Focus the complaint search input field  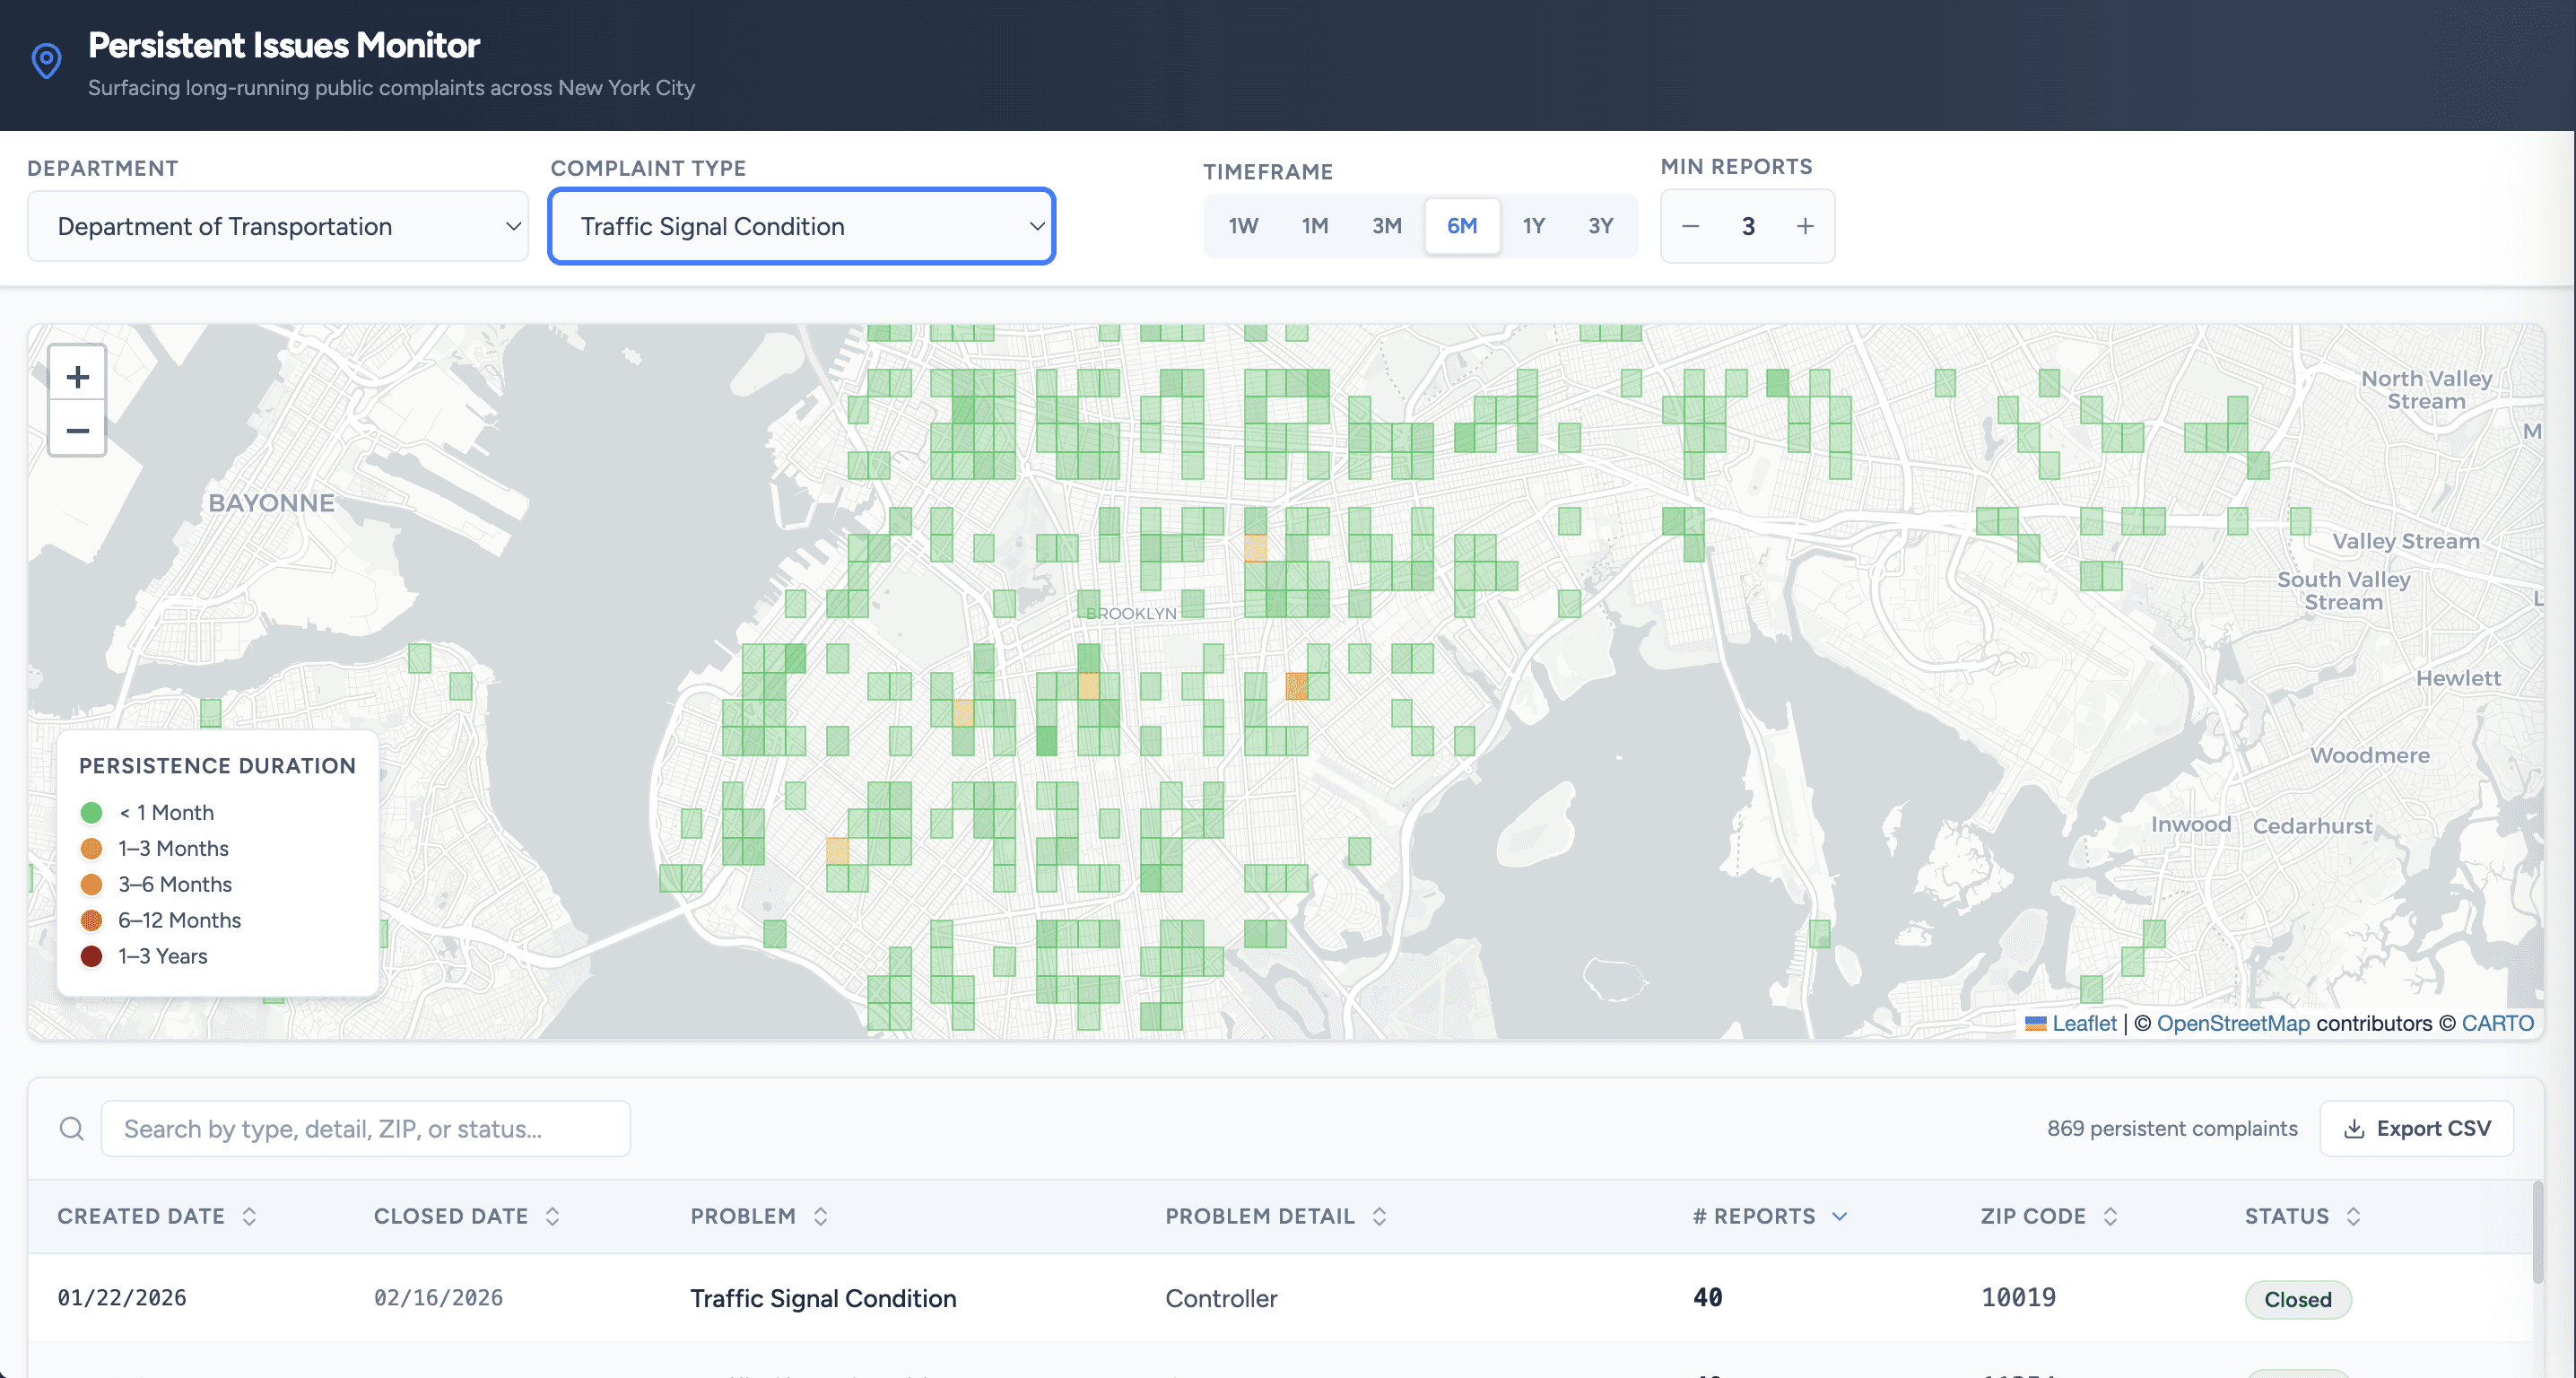(x=365, y=1129)
